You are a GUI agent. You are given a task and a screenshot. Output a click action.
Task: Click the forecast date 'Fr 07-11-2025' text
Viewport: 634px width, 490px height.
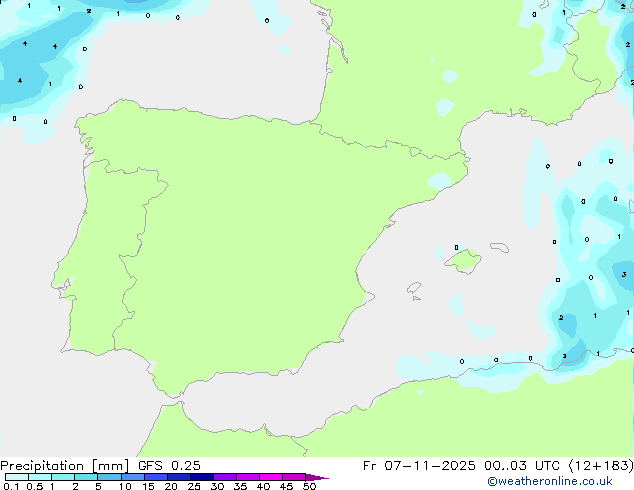(419, 466)
